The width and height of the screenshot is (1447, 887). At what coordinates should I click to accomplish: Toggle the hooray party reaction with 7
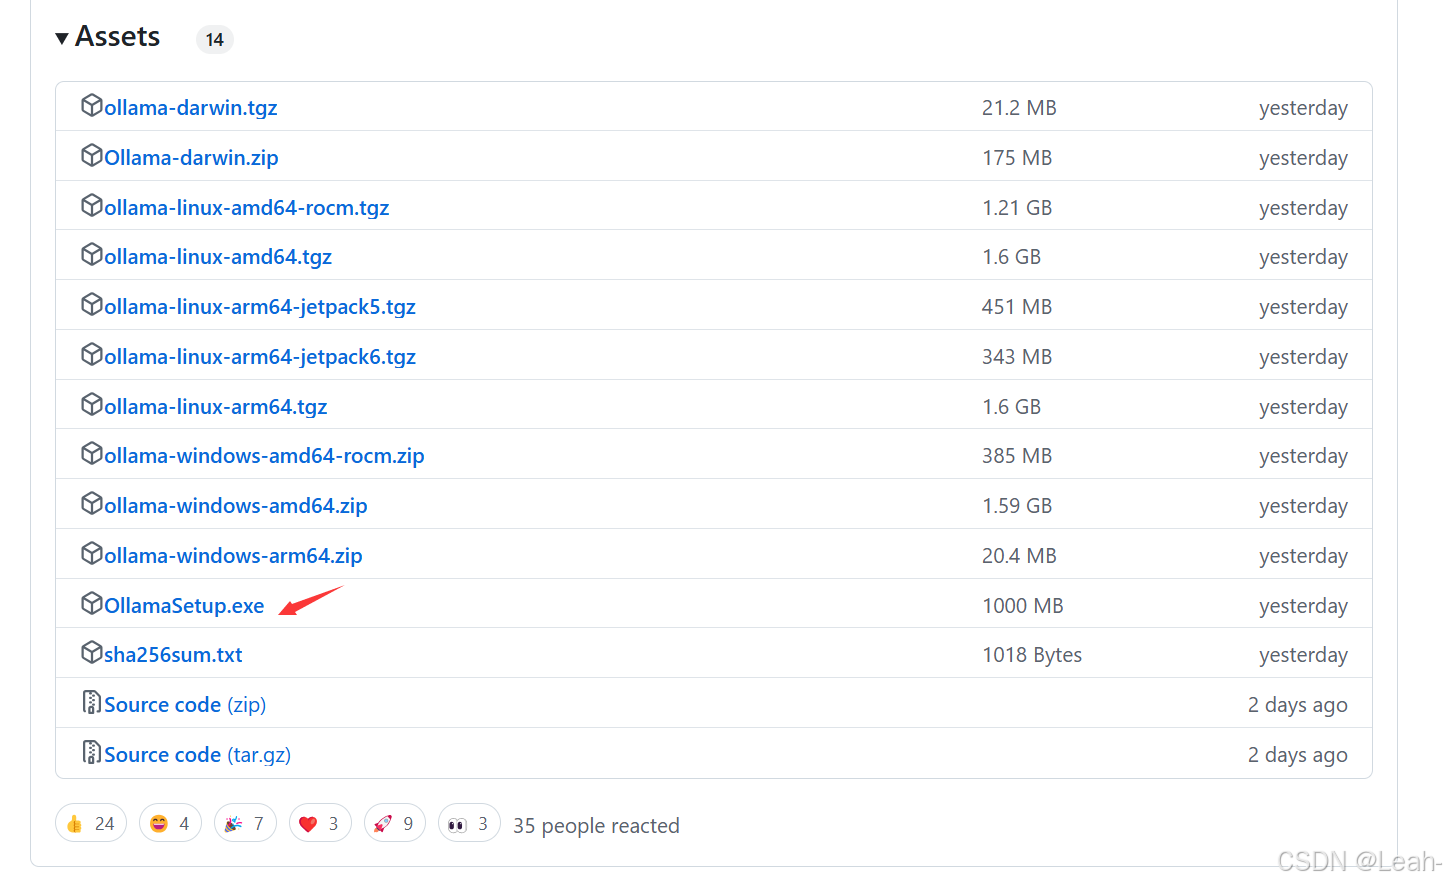(245, 823)
